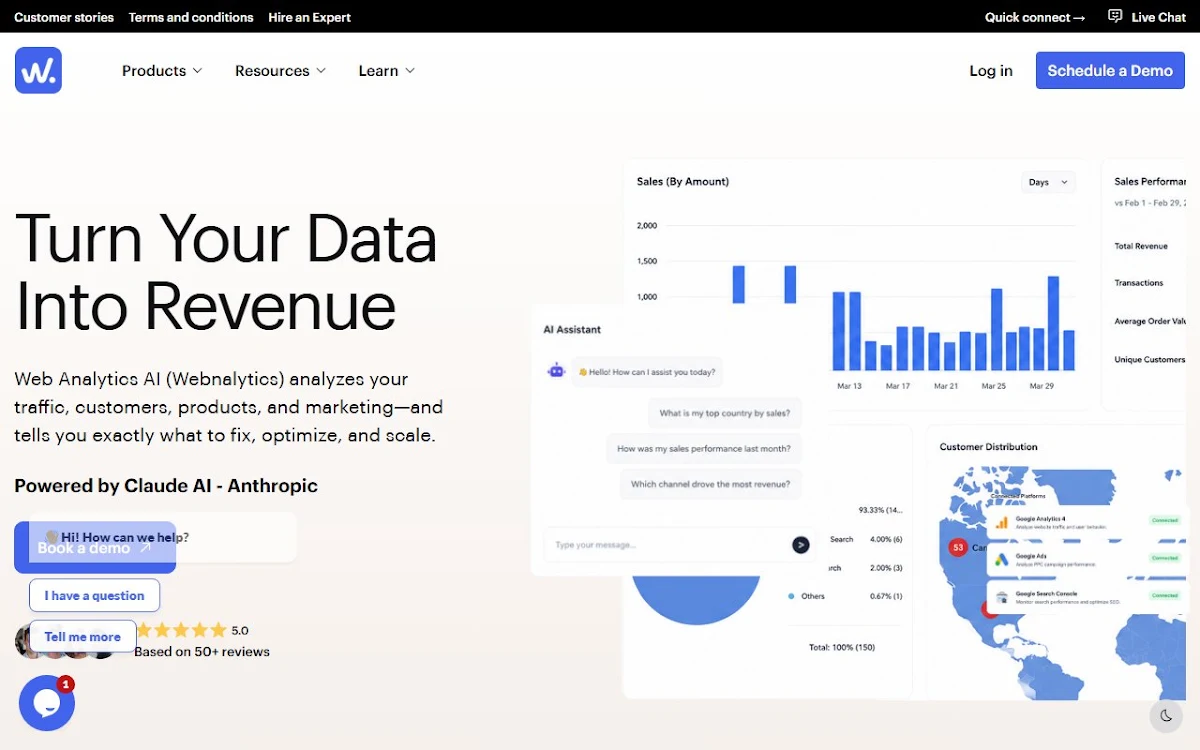Click 'Powered by Claude AI - Anthropic' text
The image size is (1200, 750).
click(x=166, y=486)
